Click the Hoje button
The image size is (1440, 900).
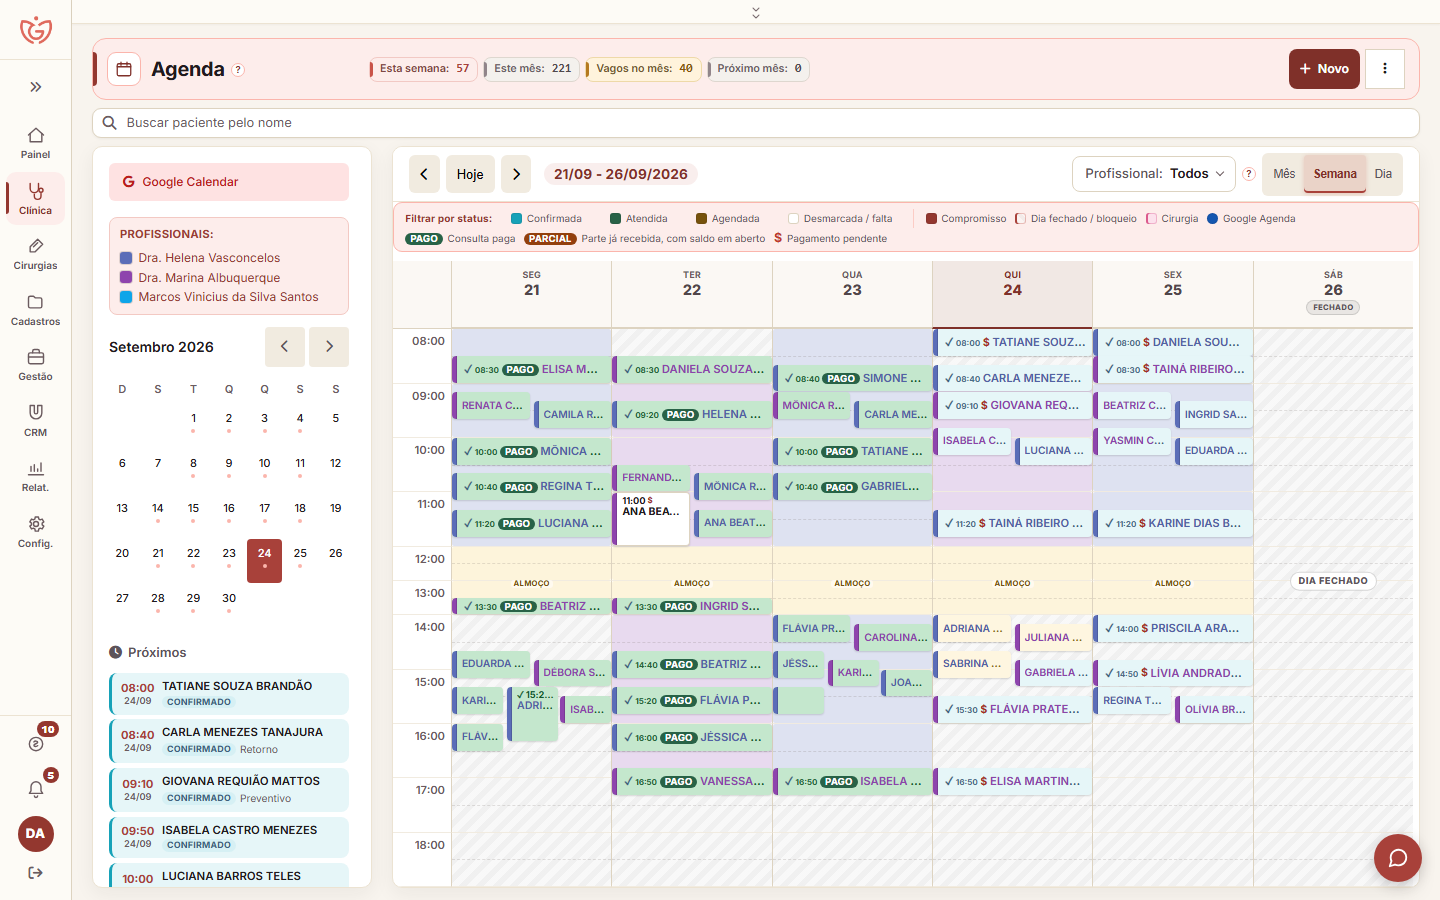pos(470,174)
